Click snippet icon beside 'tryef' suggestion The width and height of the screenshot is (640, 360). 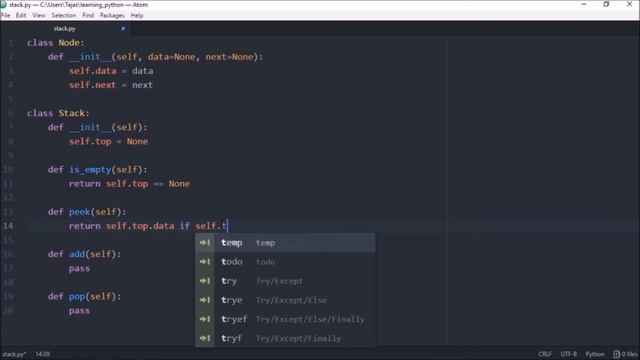[x=205, y=319]
